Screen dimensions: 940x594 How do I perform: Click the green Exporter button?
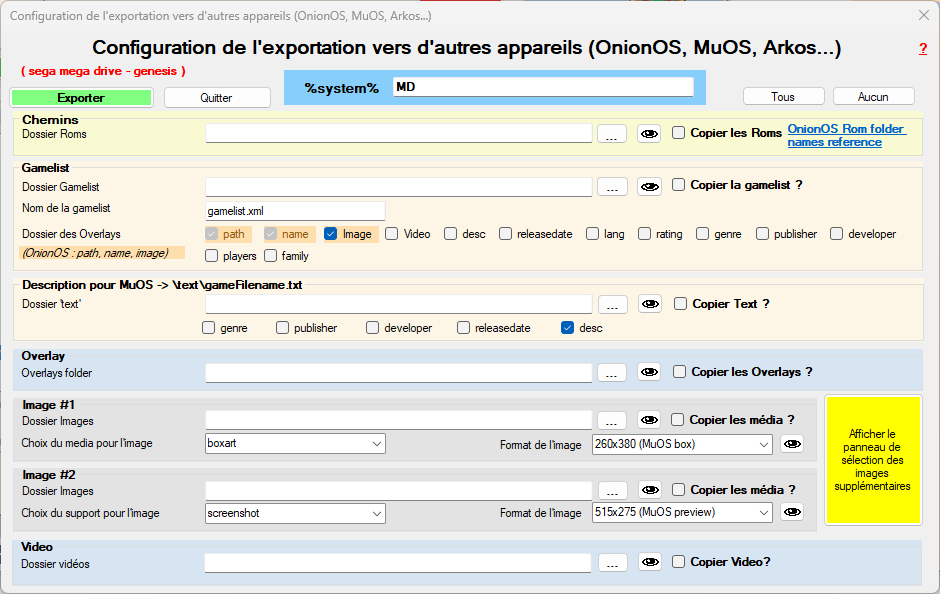[81, 98]
